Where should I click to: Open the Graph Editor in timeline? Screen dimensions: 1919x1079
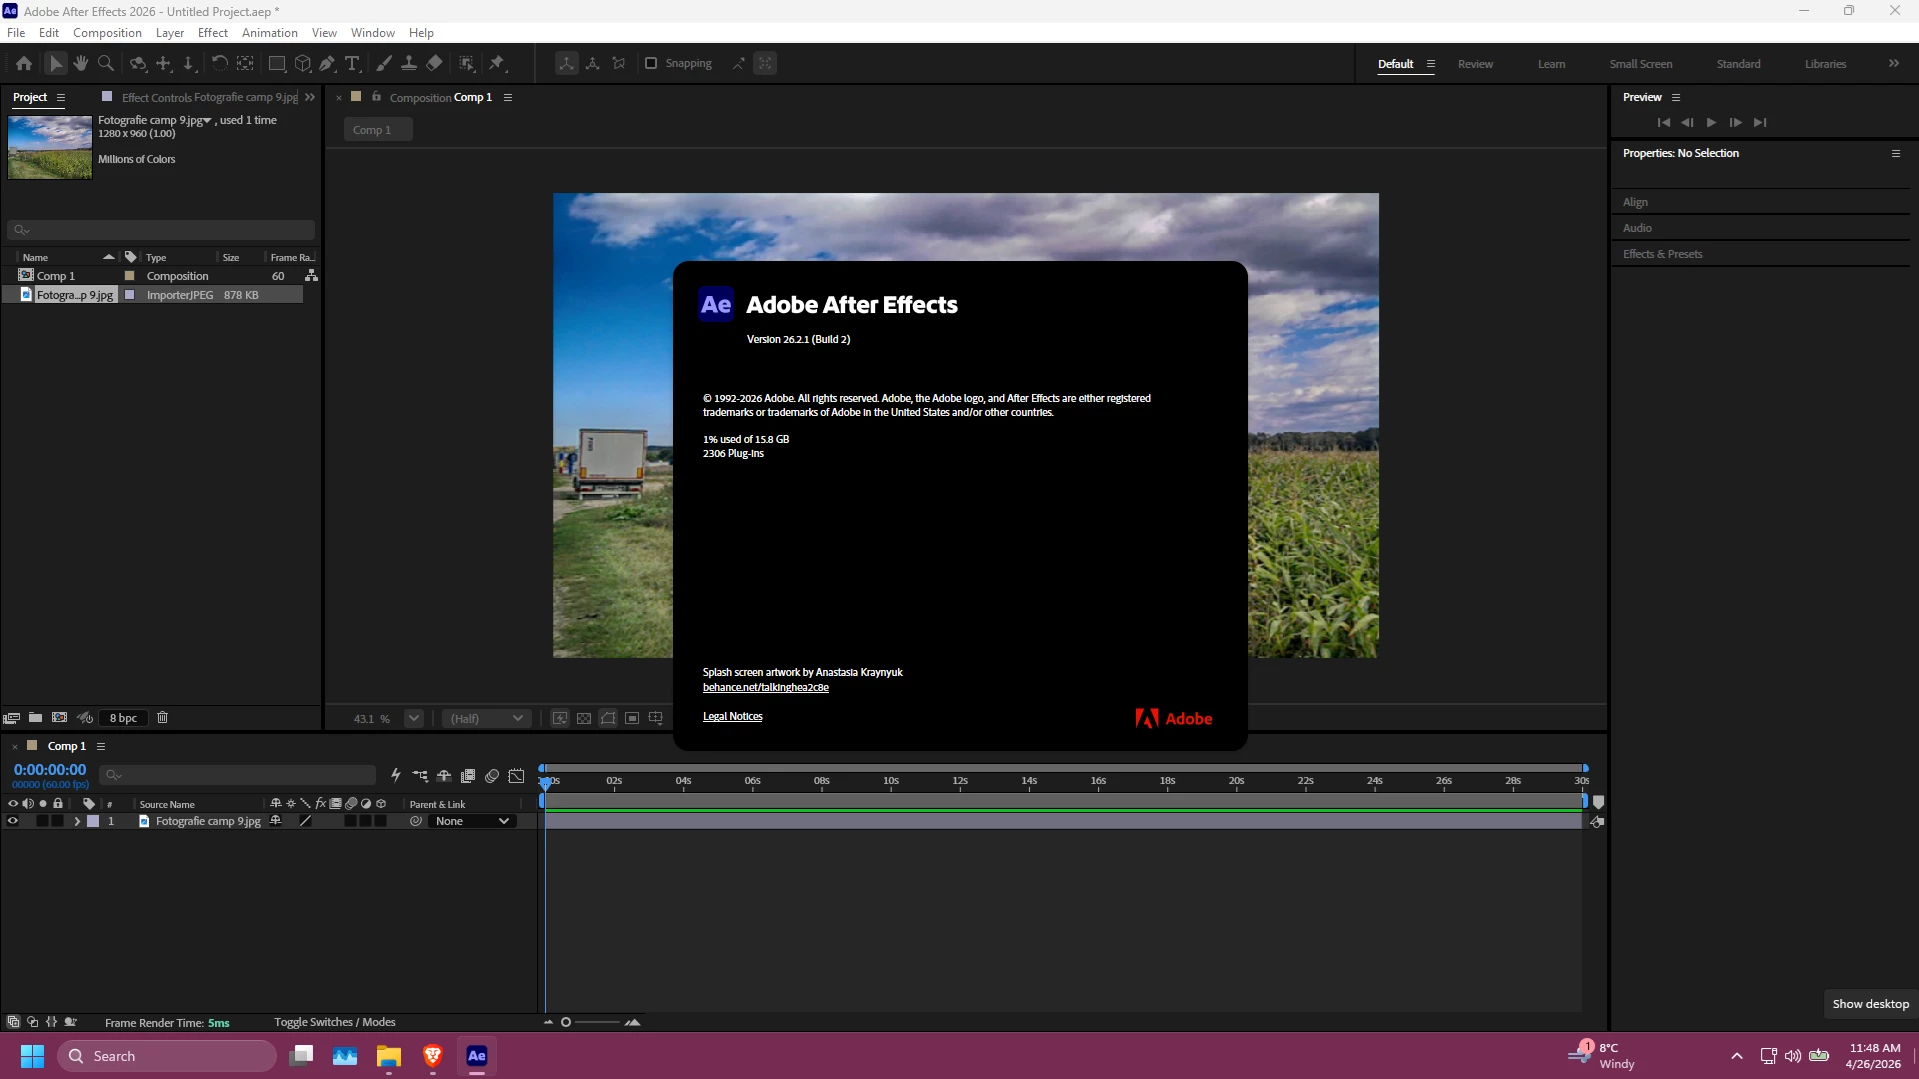(x=516, y=776)
